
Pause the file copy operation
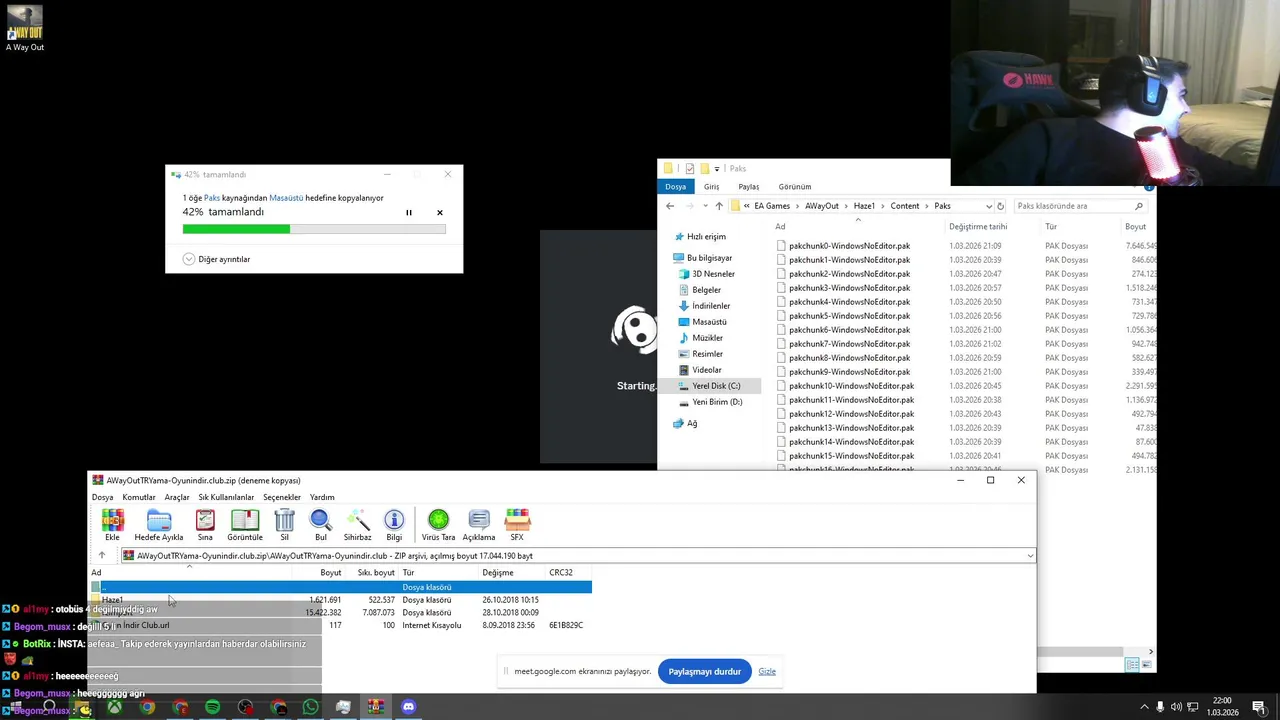pos(408,212)
